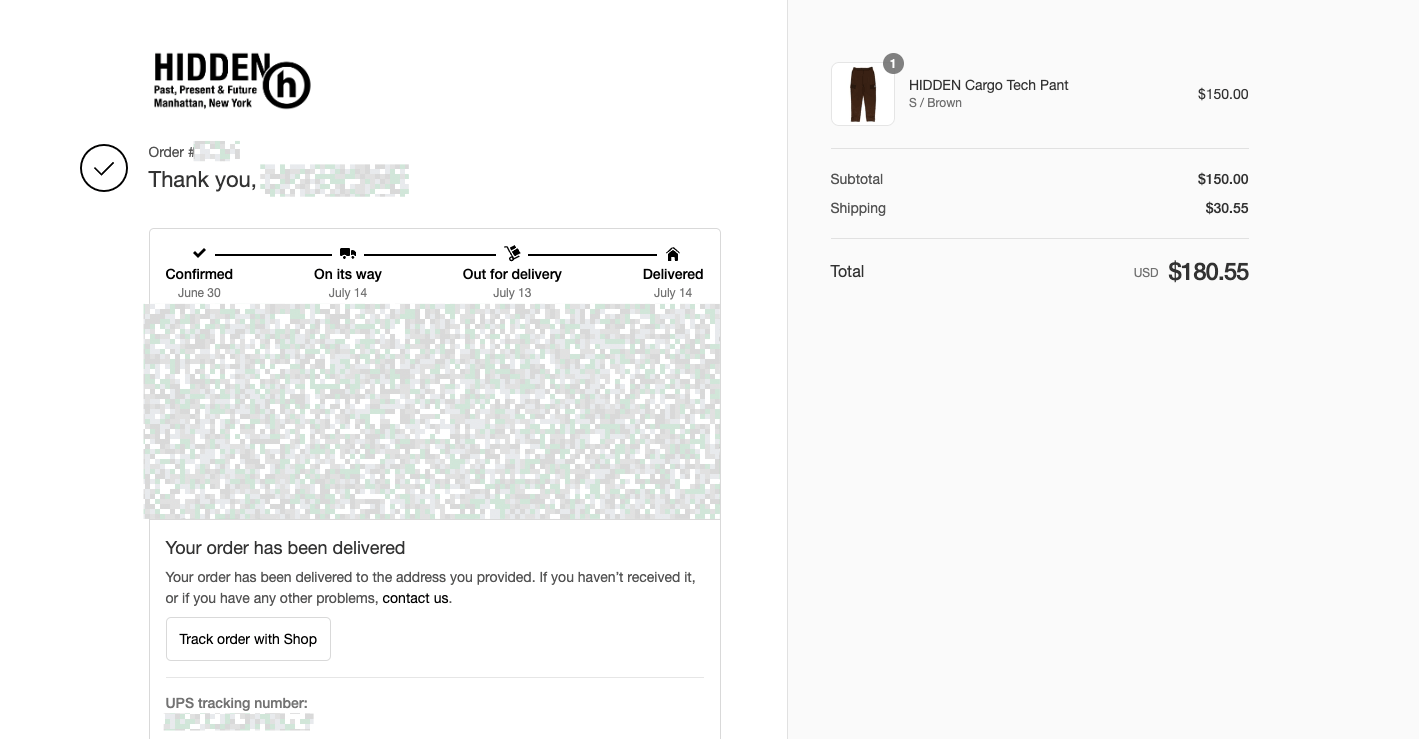The image size is (1419, 739).
Task: Click the UPS tracking number label
Action: 237,703
